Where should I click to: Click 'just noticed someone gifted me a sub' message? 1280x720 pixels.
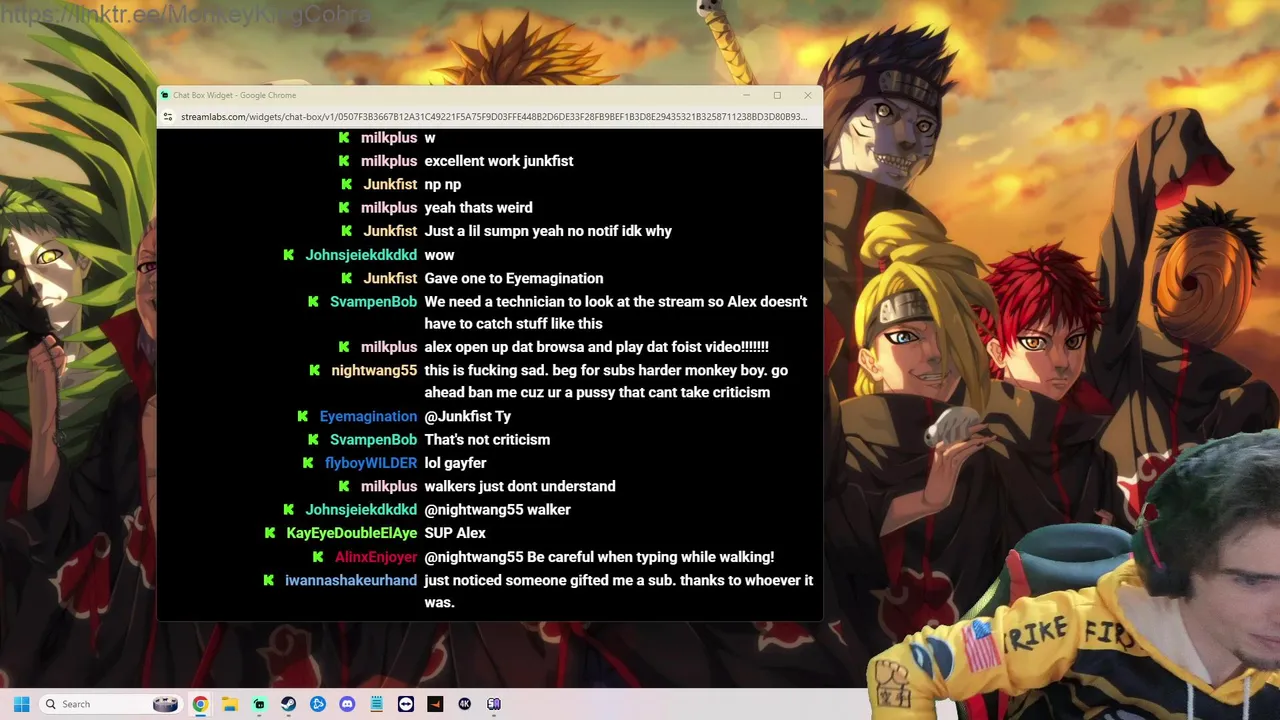tap(619, 591)
